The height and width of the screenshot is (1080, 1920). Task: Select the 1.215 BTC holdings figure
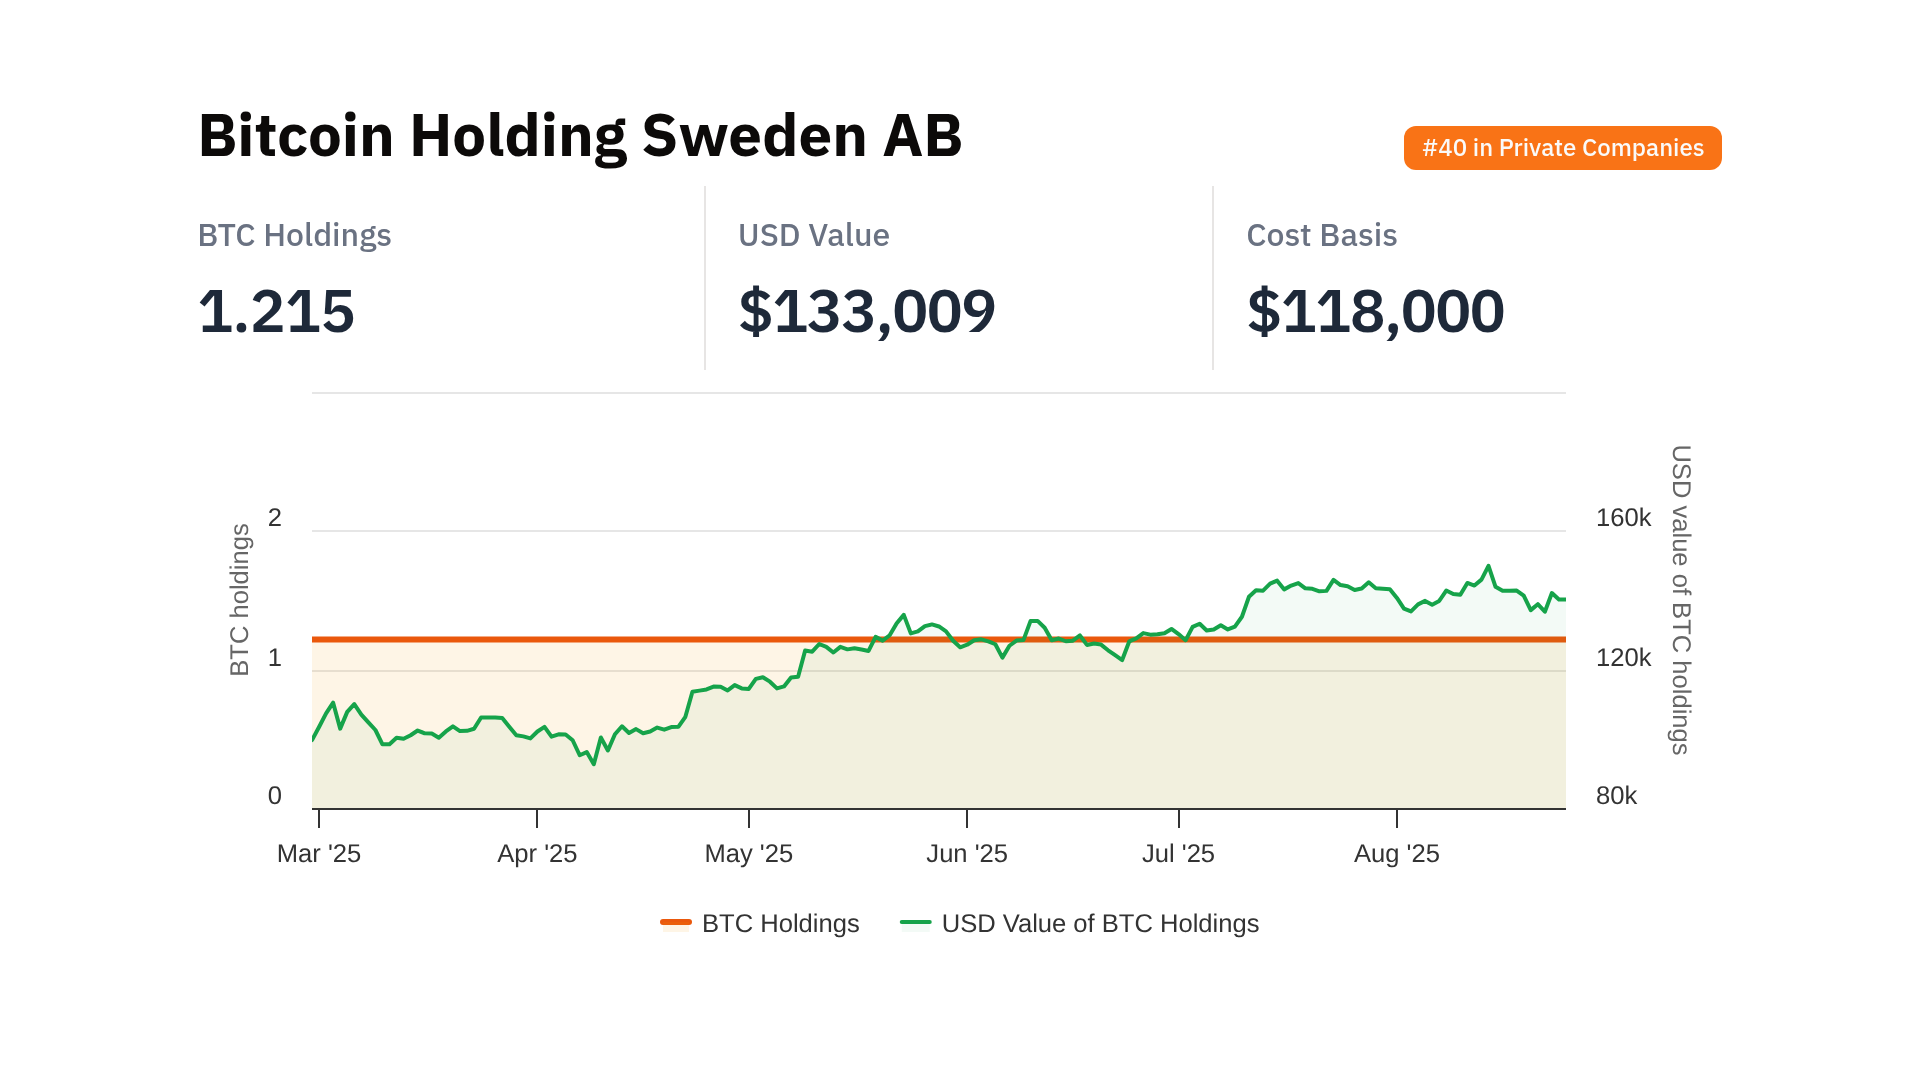(276, 311)
